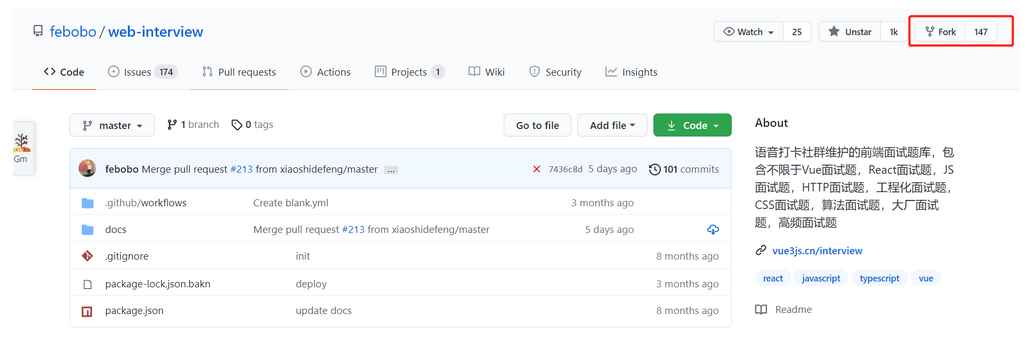This screenshot has height=364, width=1036.
Task: Open vue3js.cn/interview website link
Action: tap(817, 250)
